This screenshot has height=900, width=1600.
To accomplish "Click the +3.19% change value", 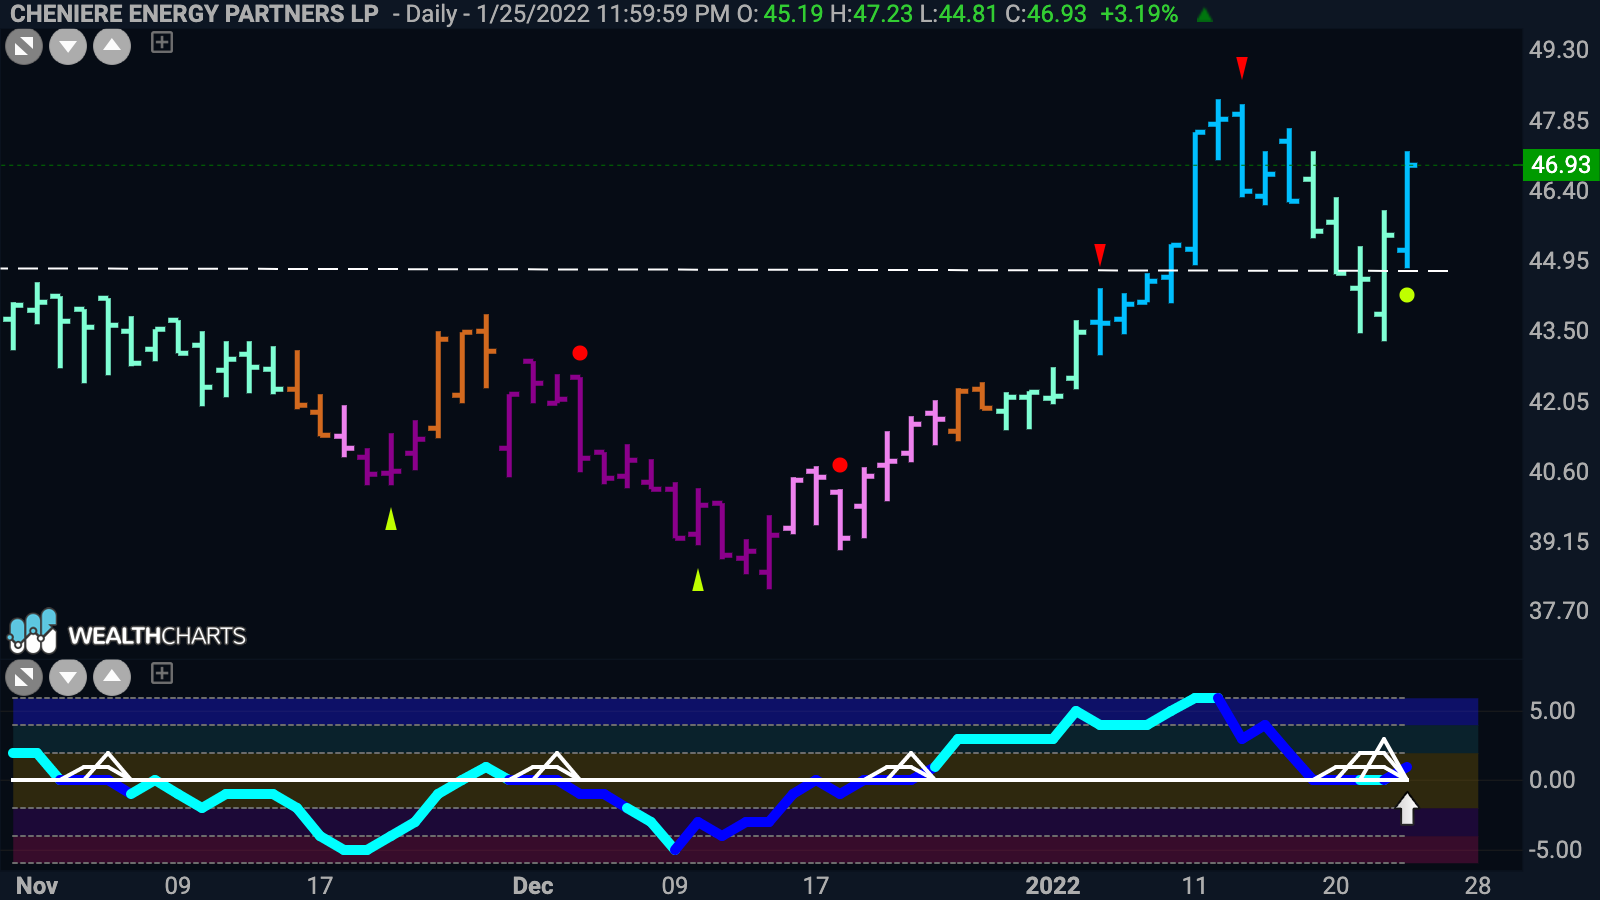I will tap(1139, 14).
